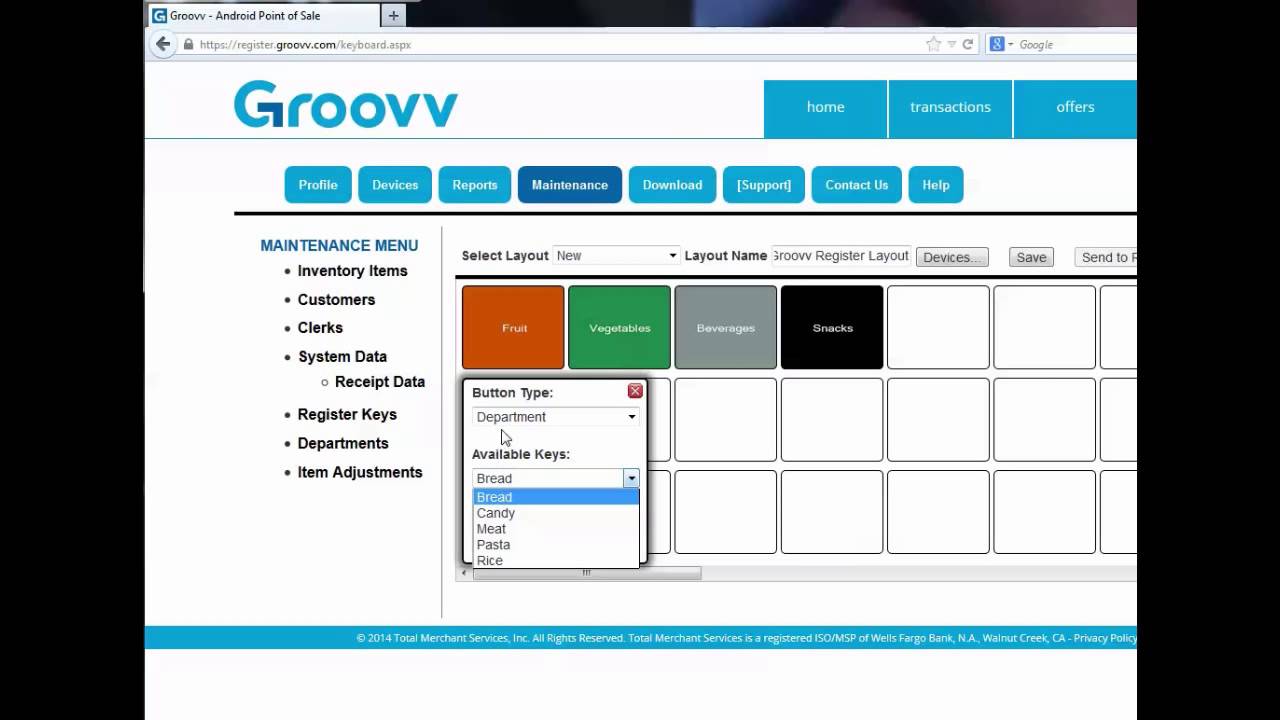Open Clerks in Maintenance Menu
This screenshot has height=720, width=1280.
pyautogui.click(x=320, y=328)
